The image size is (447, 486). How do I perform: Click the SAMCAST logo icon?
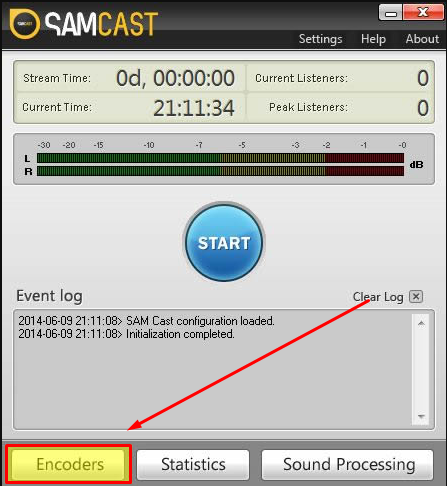click(x=25, y=24)
